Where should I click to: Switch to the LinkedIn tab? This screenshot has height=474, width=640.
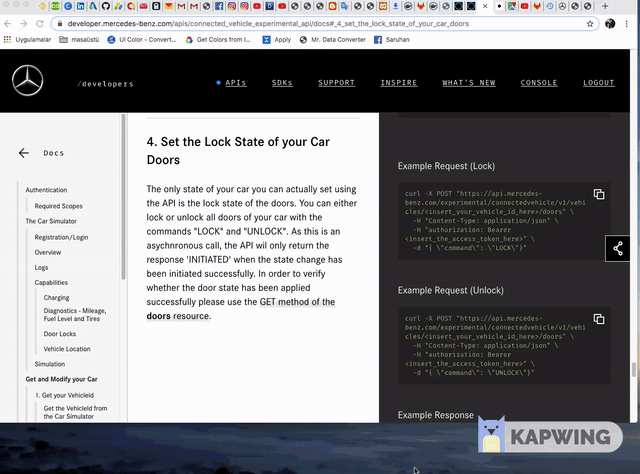80,6
